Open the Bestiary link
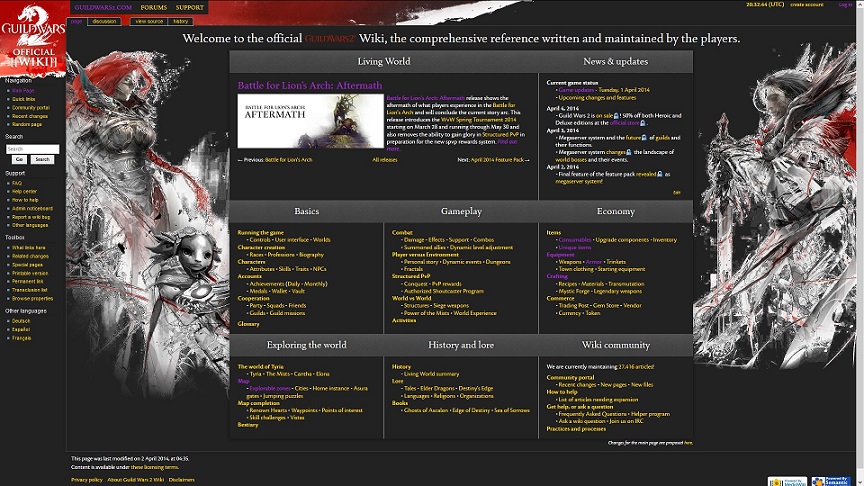 [248, 425]
